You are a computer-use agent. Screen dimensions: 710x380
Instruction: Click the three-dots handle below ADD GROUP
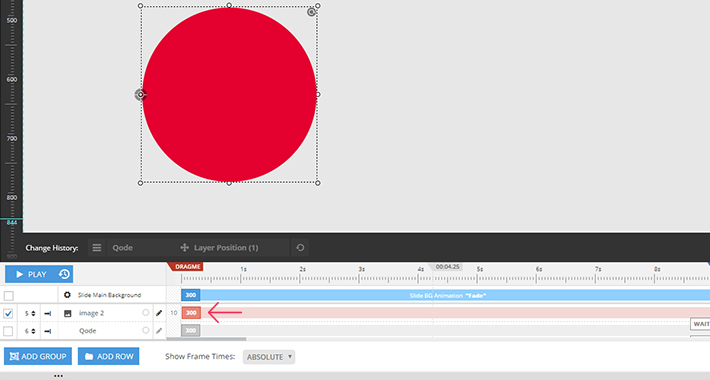point(58,375)
